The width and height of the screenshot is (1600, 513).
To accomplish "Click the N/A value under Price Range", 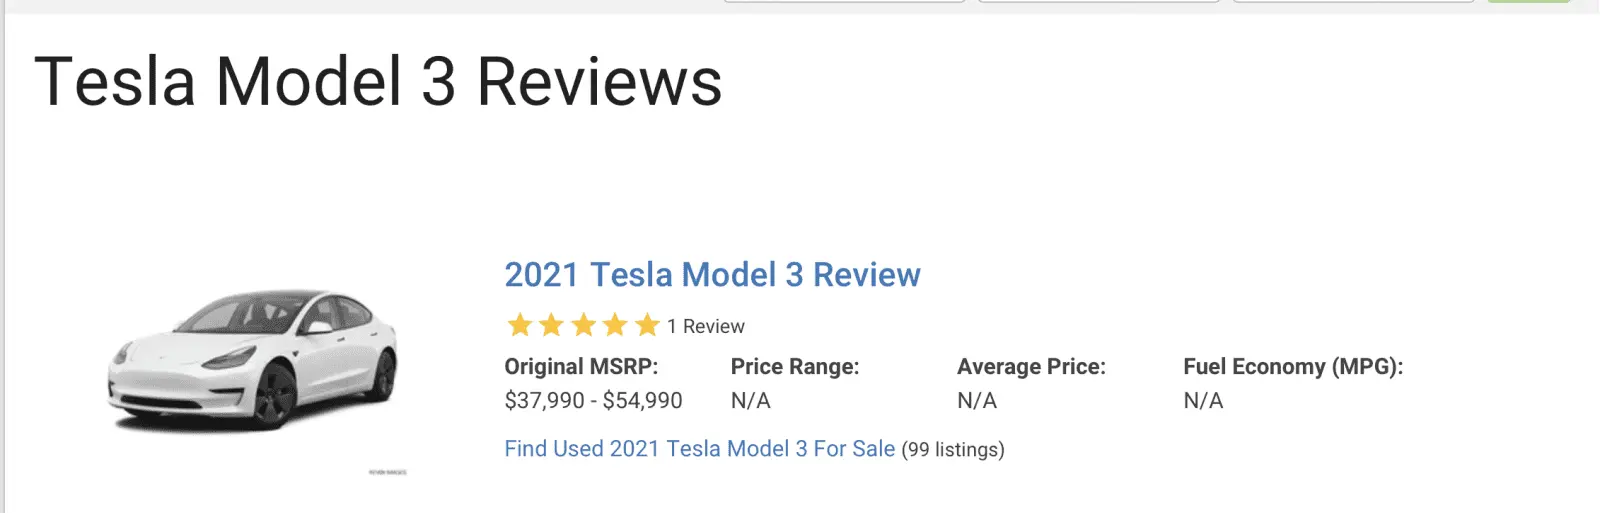I will pyautogui.click(x=750, y=401).
